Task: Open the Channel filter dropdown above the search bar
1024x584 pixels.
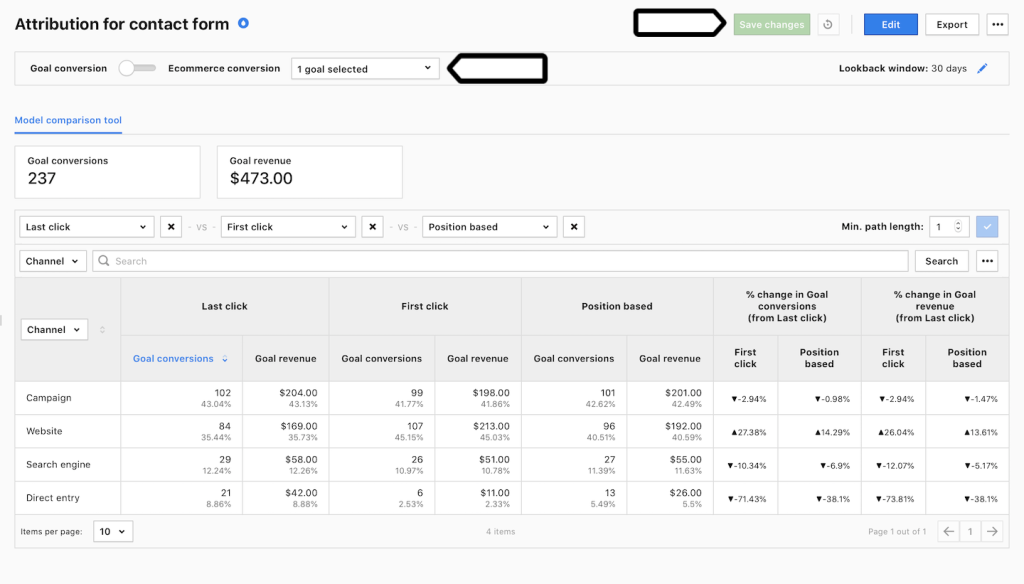Action: pyautogui.click(x=52, y=260)
